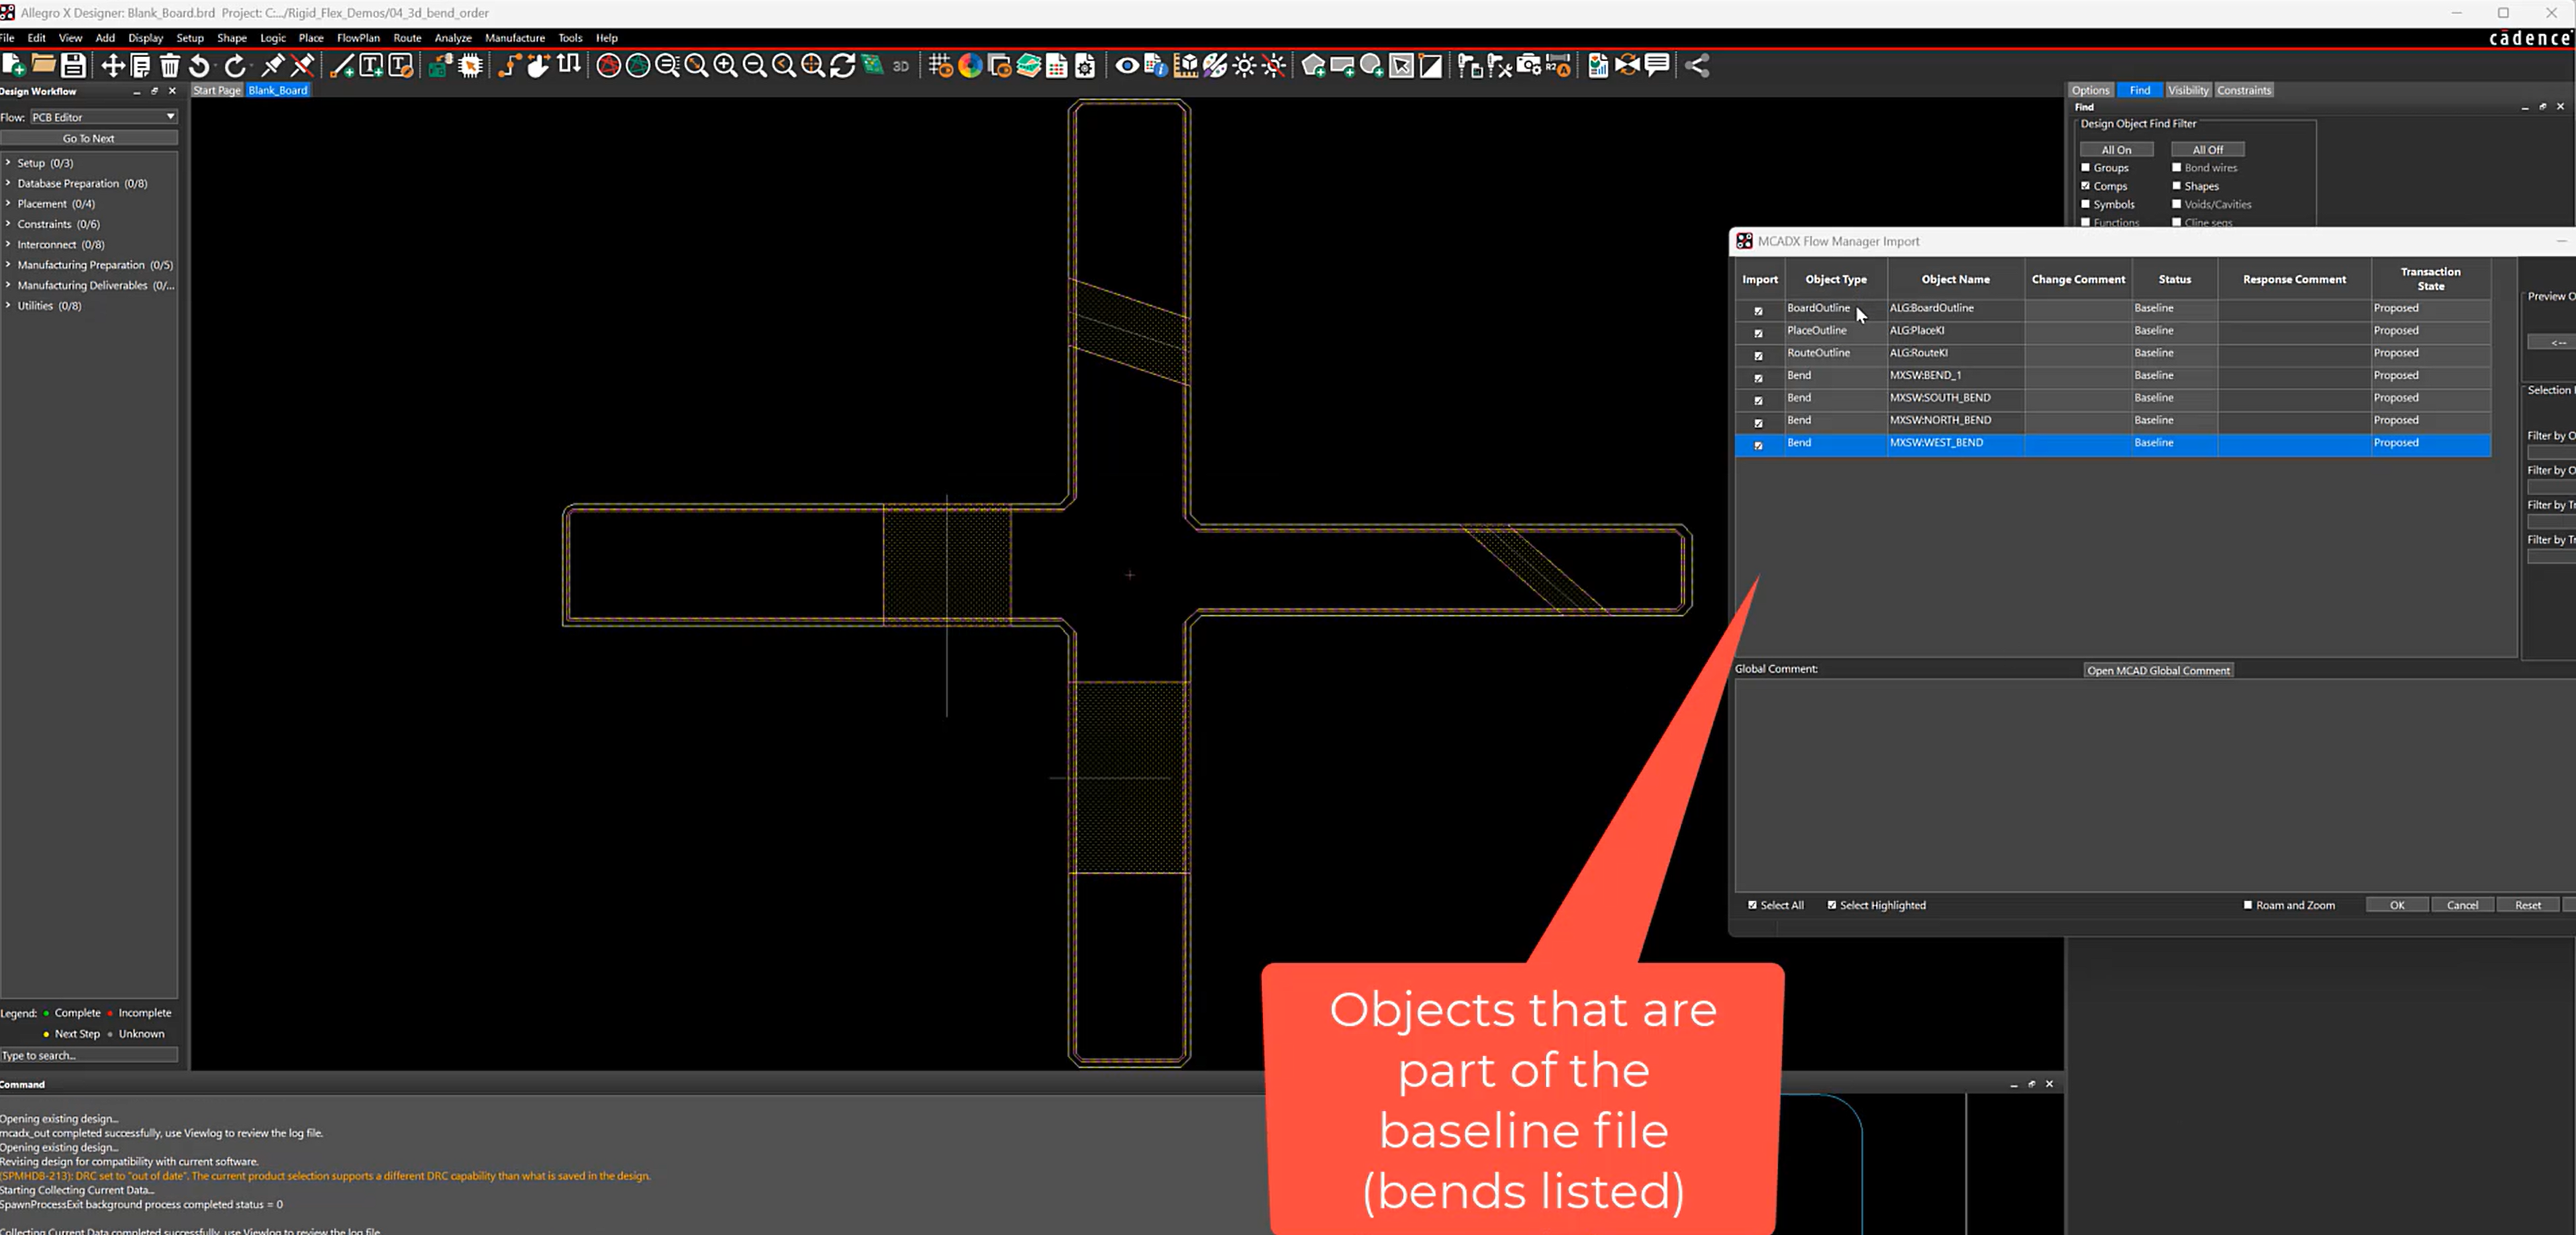Switch to the Visibility tab
This screenshot has width=2576, height=1235.
2188,90
